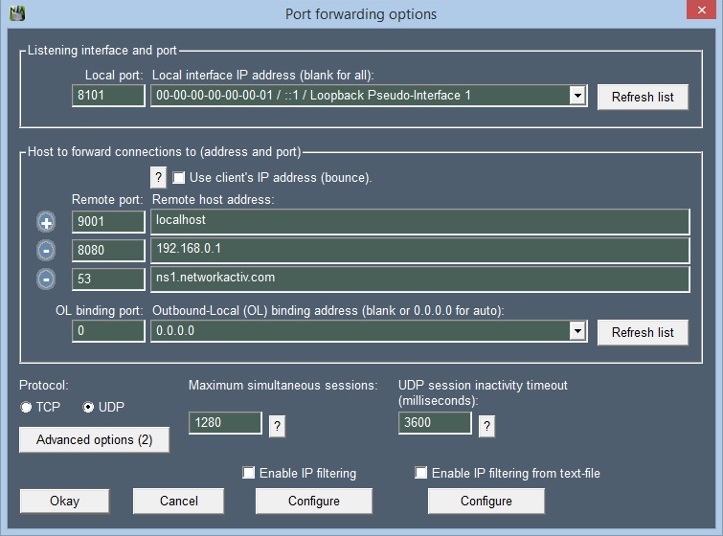
Task: Refresh the OL binding address list
Action: click(x=643, y=332)
